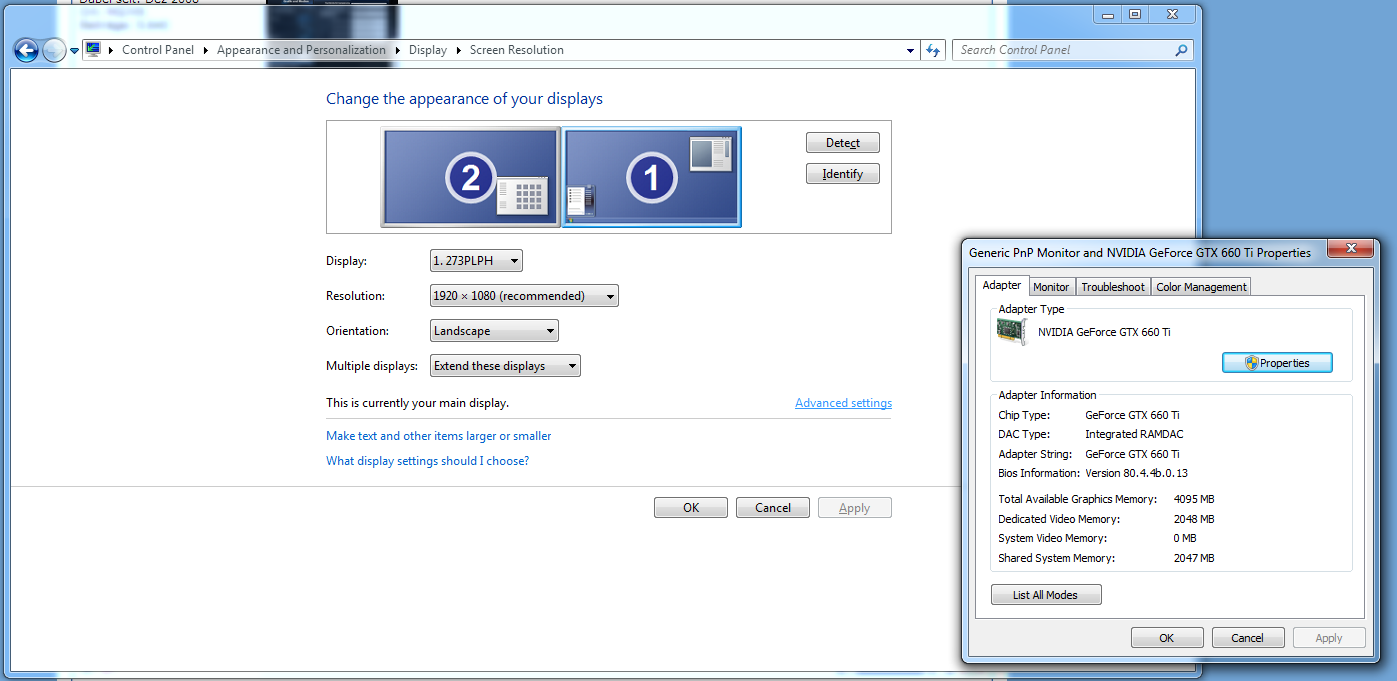This screenshot has height=681, width=1397.
Task: Click the Bios Information version text
Action: [x=1136, y=473]
